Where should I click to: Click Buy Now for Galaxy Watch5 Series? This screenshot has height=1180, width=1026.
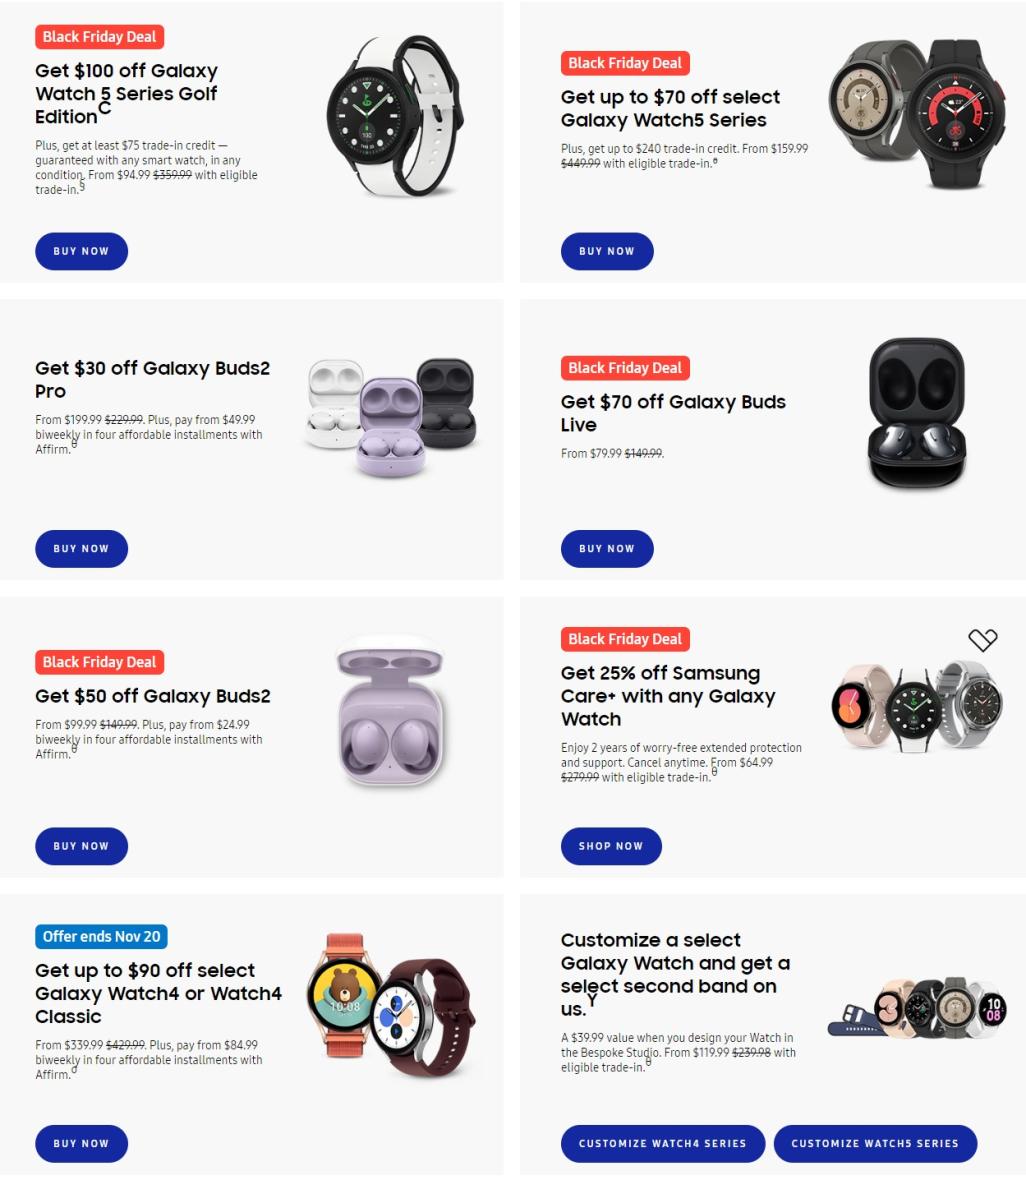point(607,251)
